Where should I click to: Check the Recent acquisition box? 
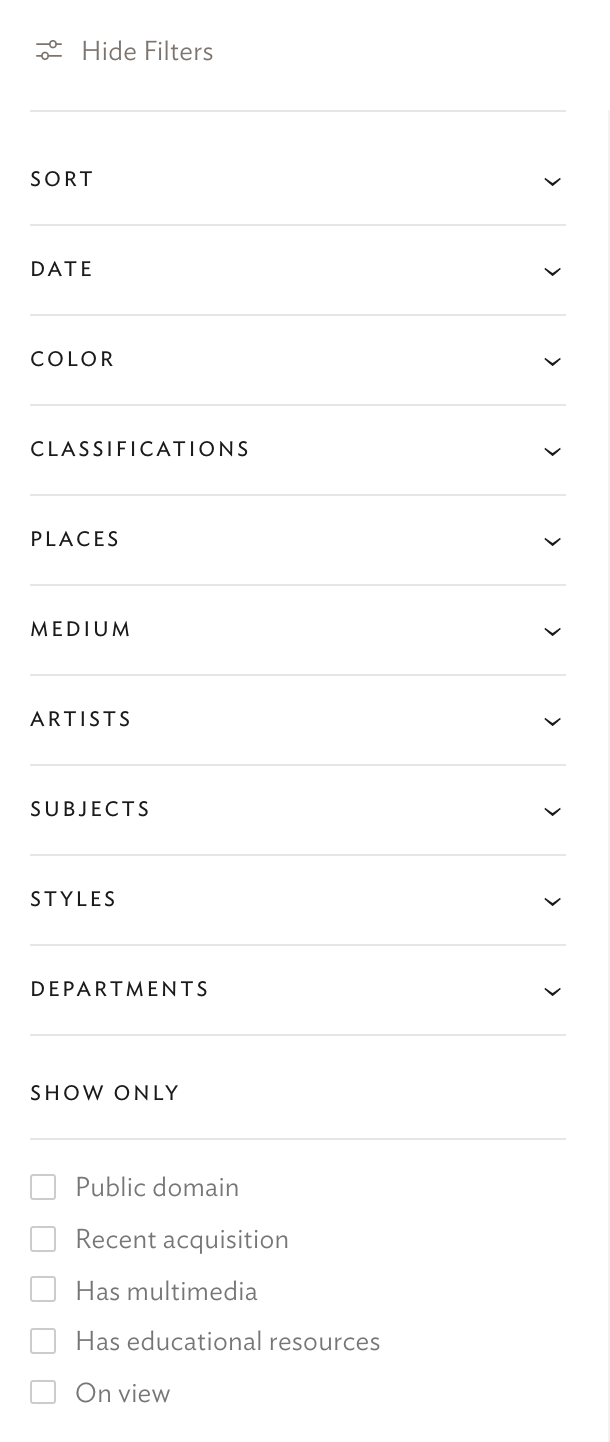[x=43, y=1239]
